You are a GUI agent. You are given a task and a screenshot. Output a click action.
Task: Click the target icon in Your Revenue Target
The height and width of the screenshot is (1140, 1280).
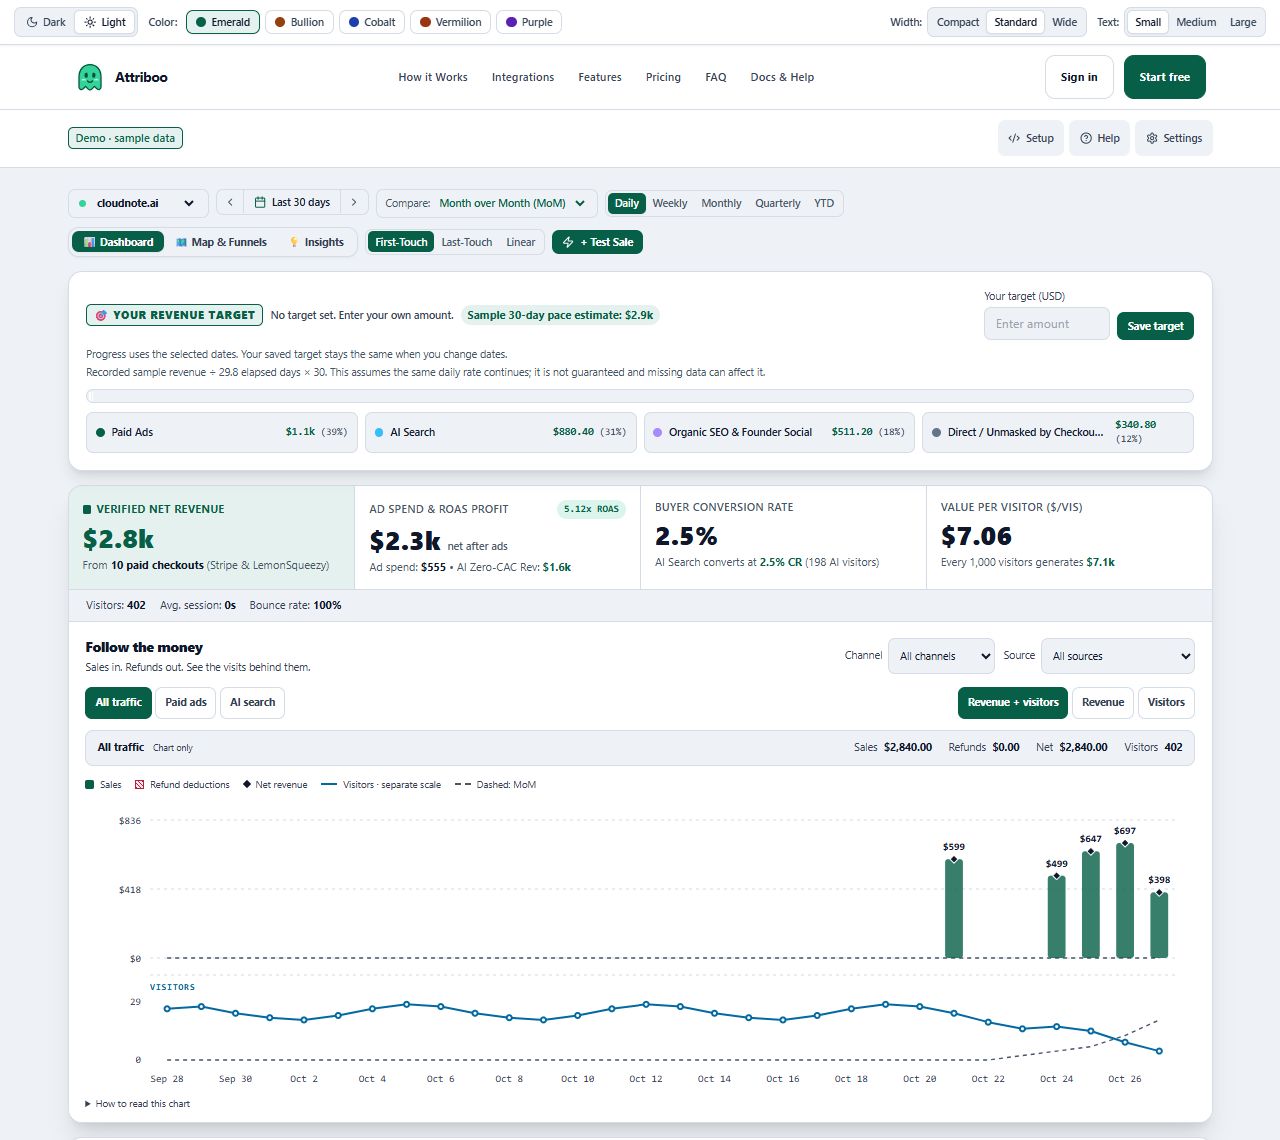tap(101, 315)
